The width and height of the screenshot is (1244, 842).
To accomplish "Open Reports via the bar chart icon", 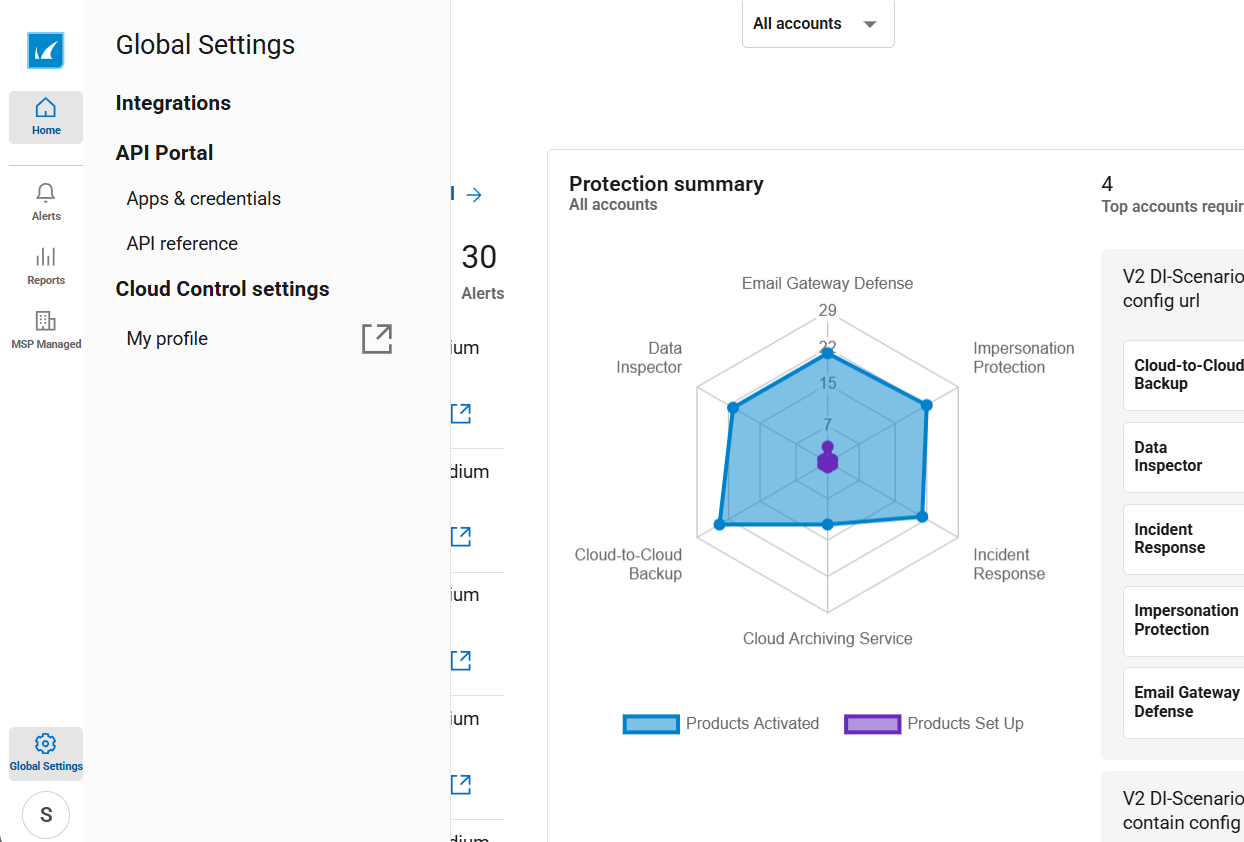I will coord(46,265).
